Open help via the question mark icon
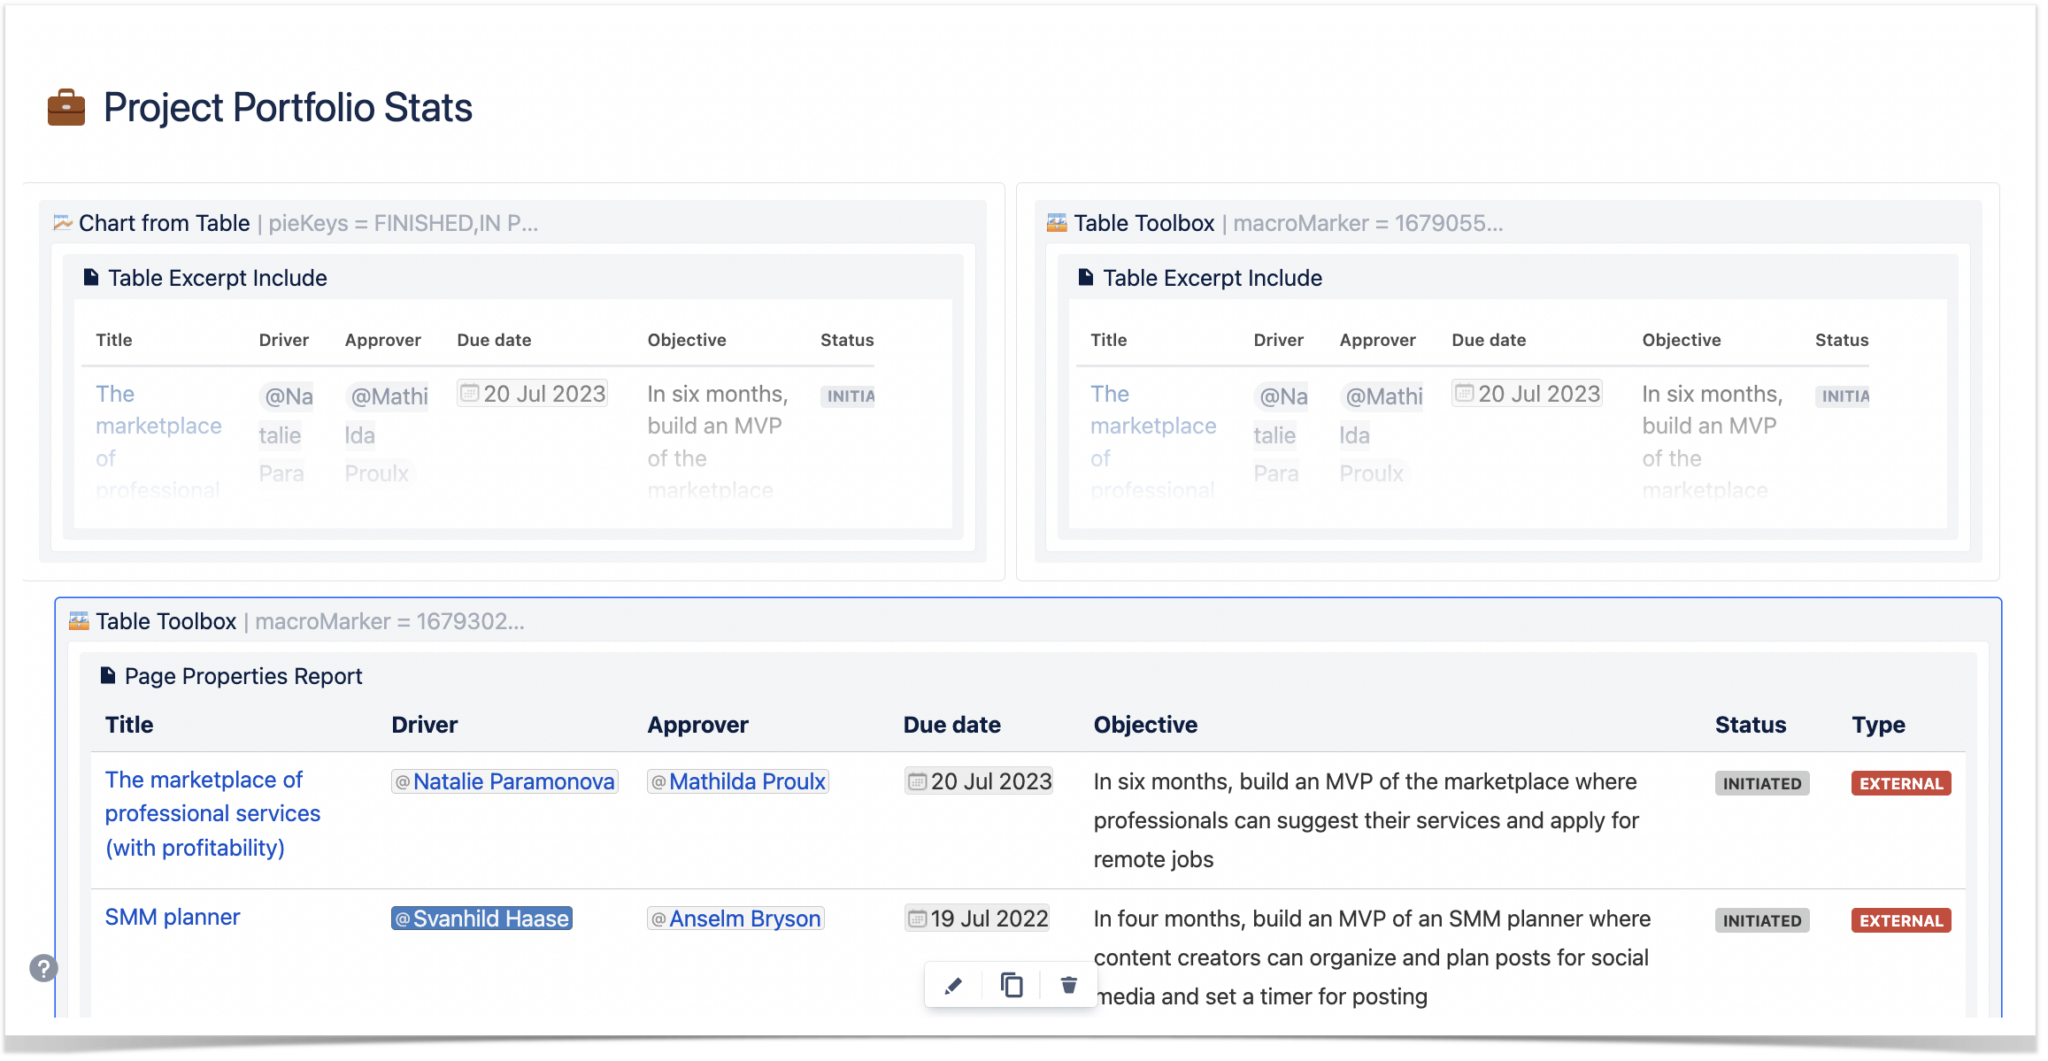Image resolution: width=2048 pixels, height=1061 pixels. click(x=42, y=967)
